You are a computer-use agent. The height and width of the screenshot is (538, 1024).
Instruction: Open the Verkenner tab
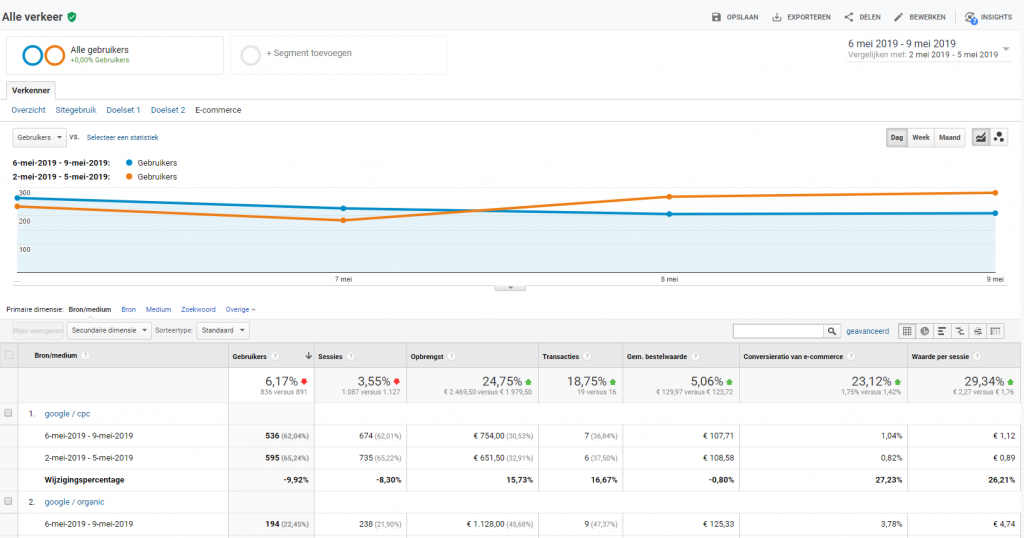[x=31, y=90]
